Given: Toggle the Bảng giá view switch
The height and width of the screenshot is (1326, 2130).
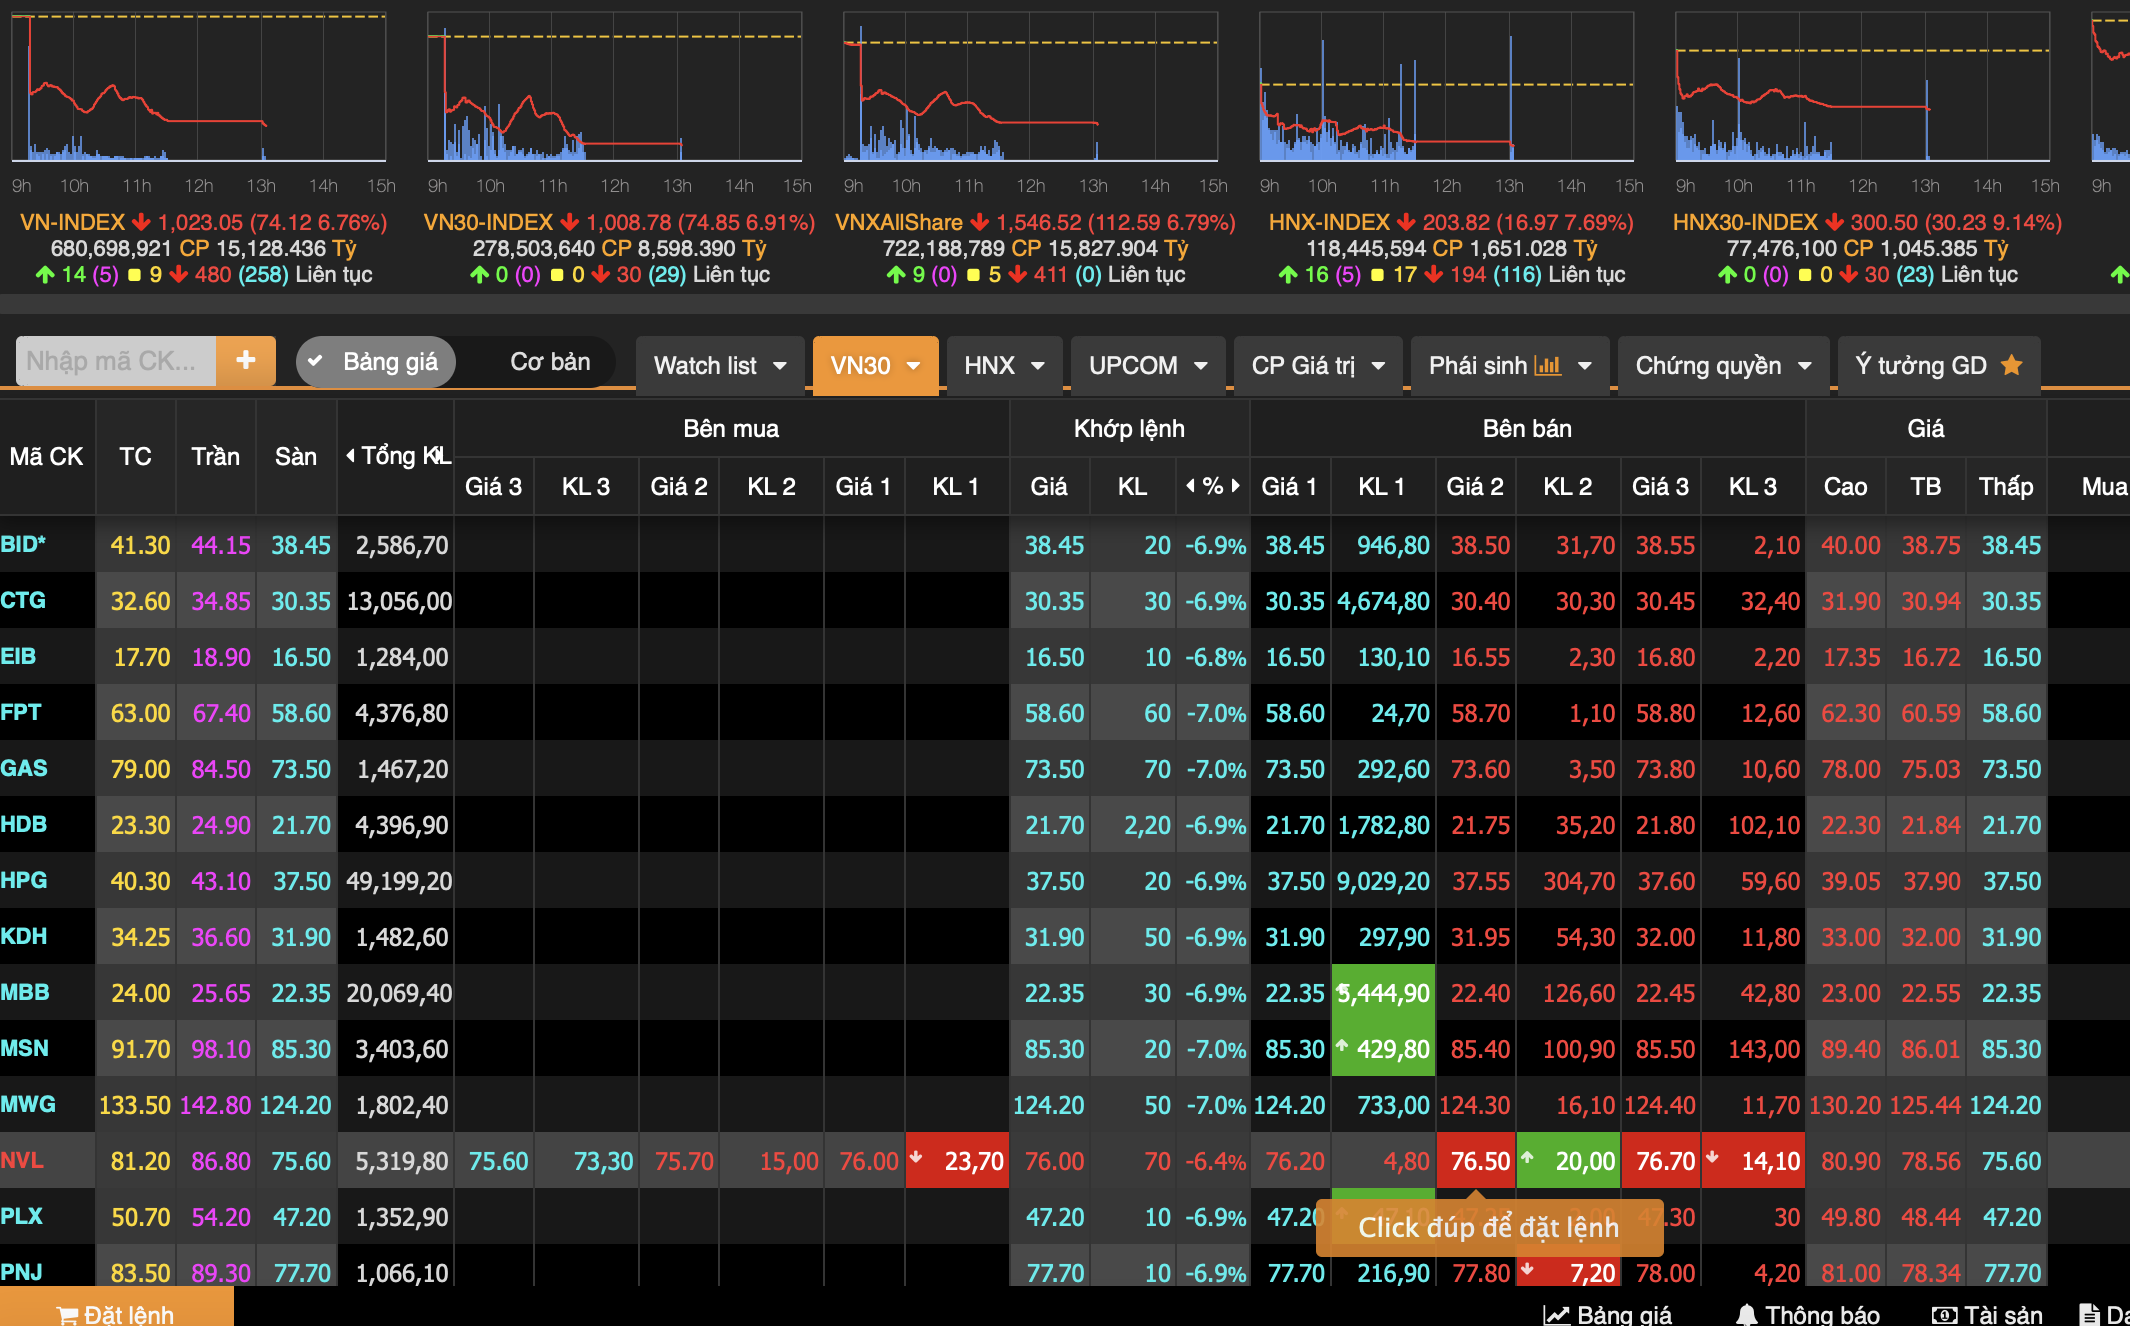Looking at the screenshot, I should 376,362.
